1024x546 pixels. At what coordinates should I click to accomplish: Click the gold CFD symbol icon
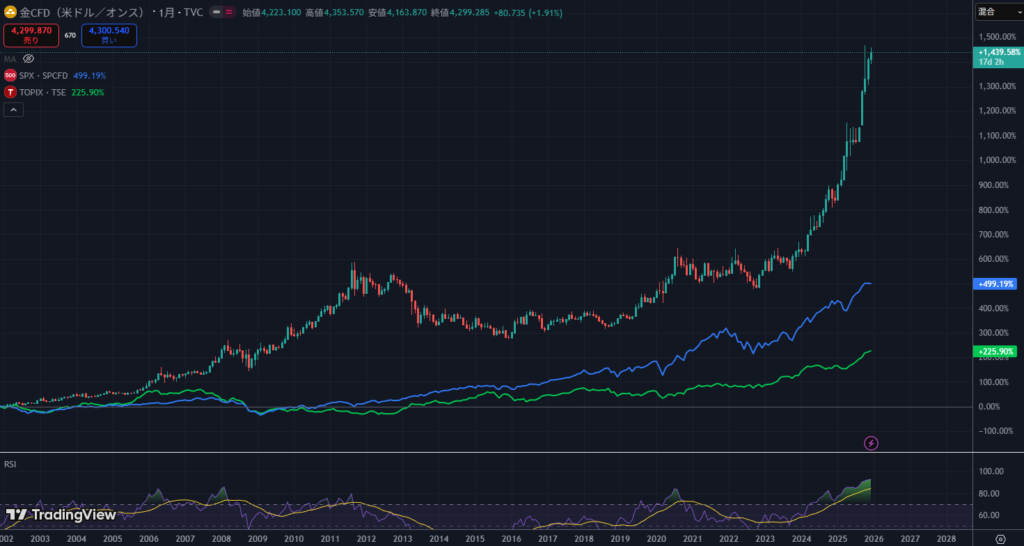pos(9,12)
